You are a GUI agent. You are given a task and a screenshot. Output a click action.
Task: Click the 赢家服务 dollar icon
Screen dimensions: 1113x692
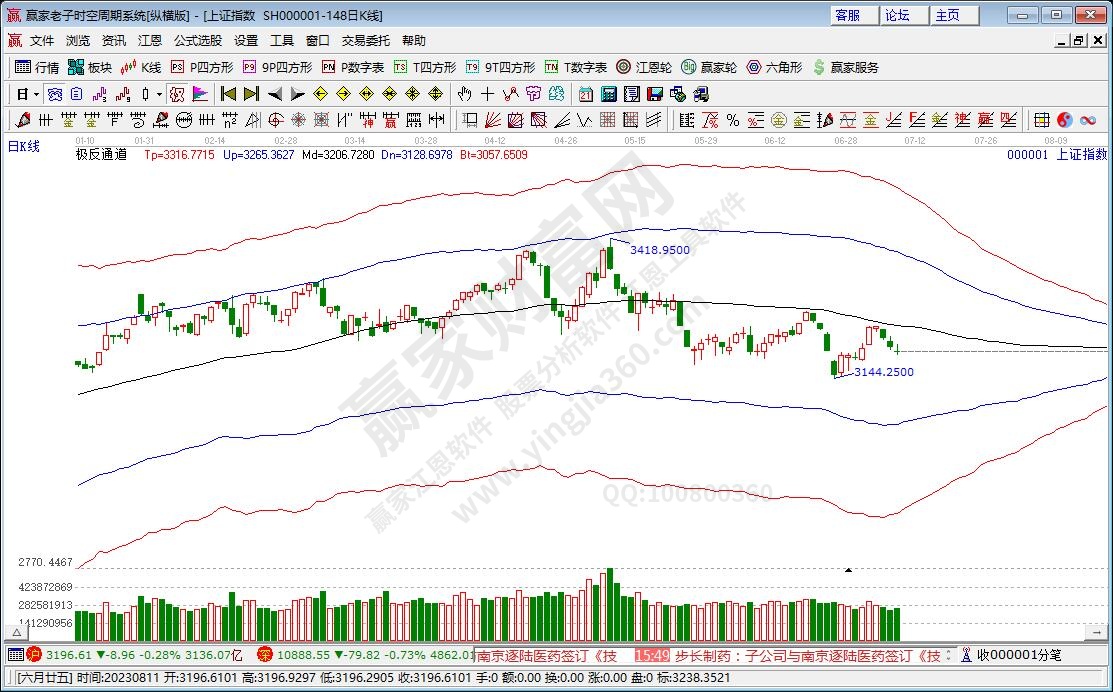[846, 67]
